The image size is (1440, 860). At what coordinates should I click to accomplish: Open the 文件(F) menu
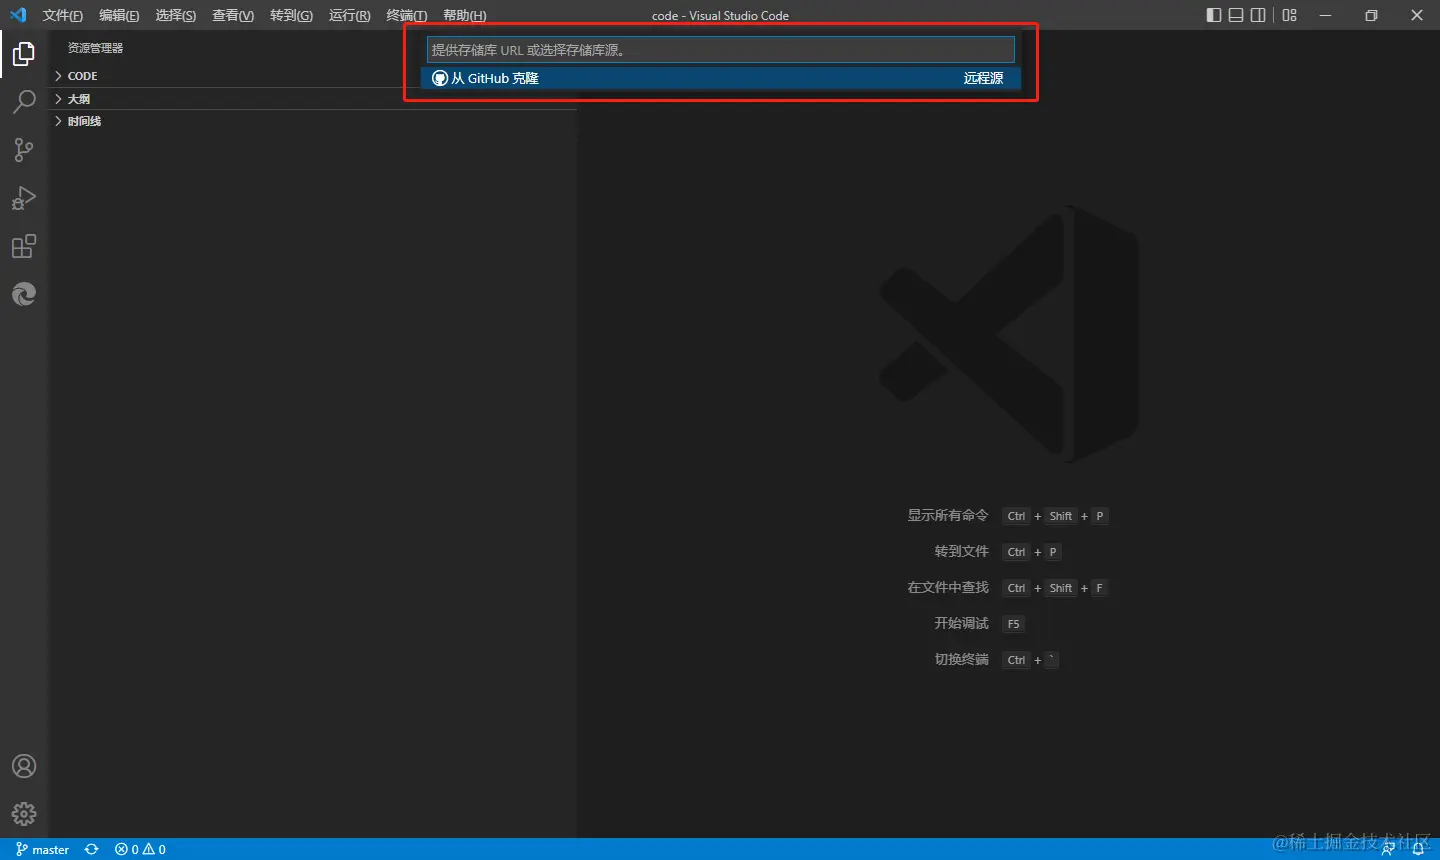click(x=62, y=15)
